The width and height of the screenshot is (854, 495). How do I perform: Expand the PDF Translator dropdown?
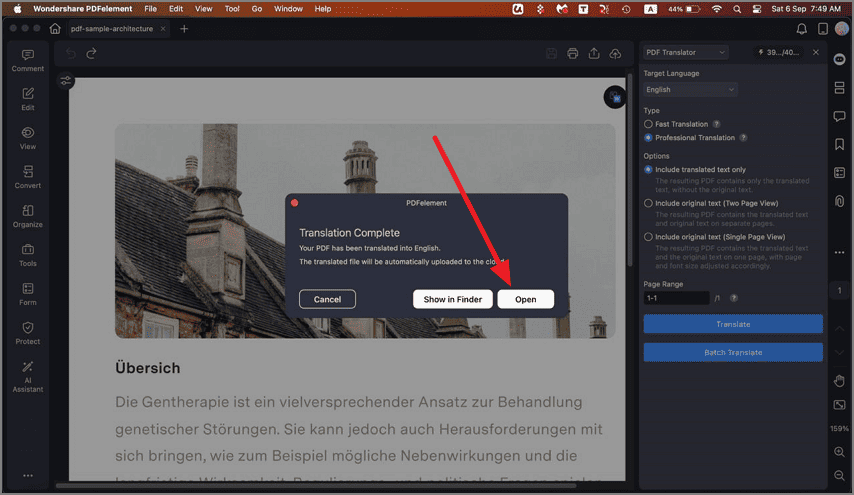click(686, 52)
